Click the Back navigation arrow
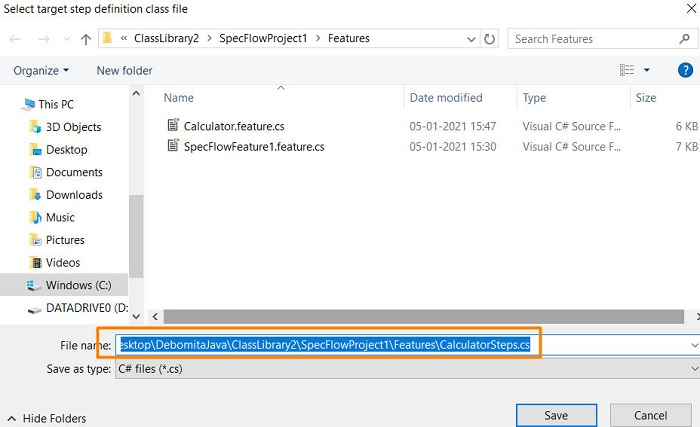This screenshot has width=700, height=427. click(15, 39)
